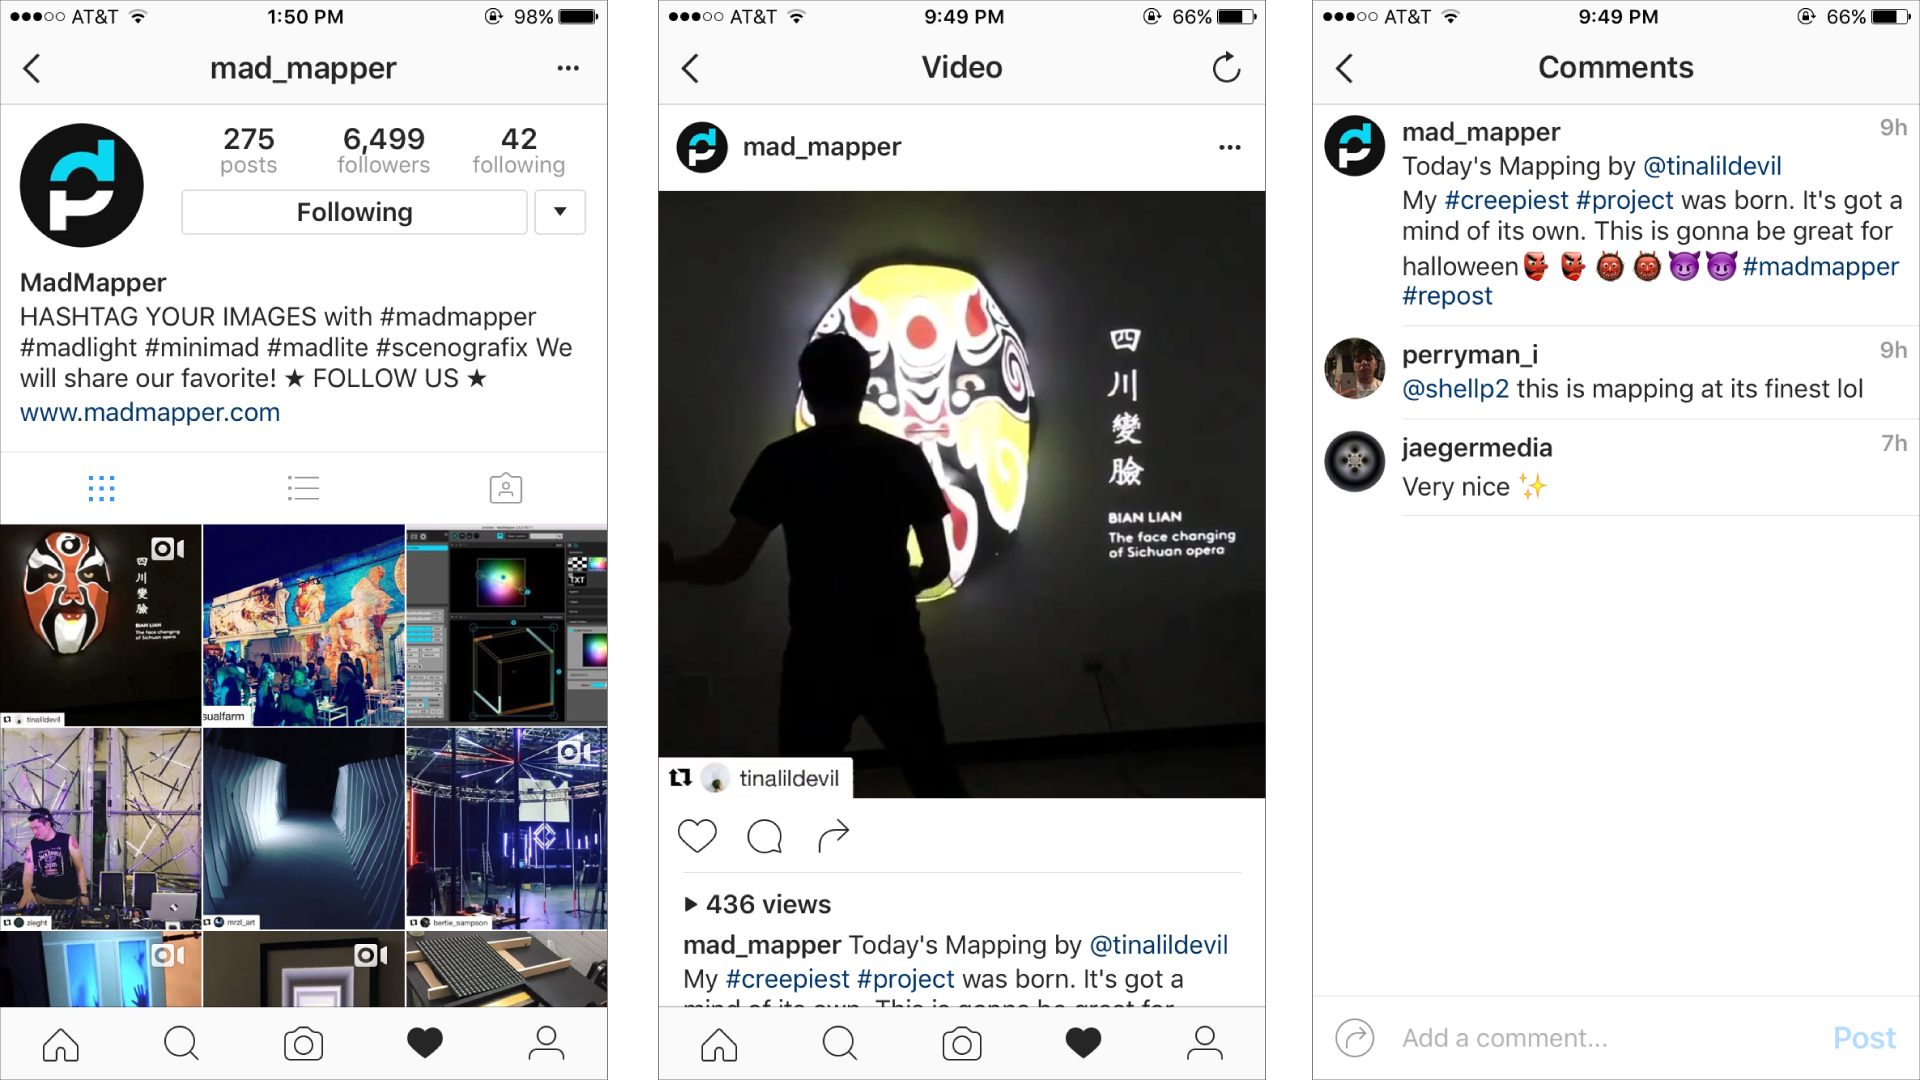This screenshot has width=1920, height=1080.
Task: Open the white tunnel installation thumbnail
Action: tap(304, 828)
